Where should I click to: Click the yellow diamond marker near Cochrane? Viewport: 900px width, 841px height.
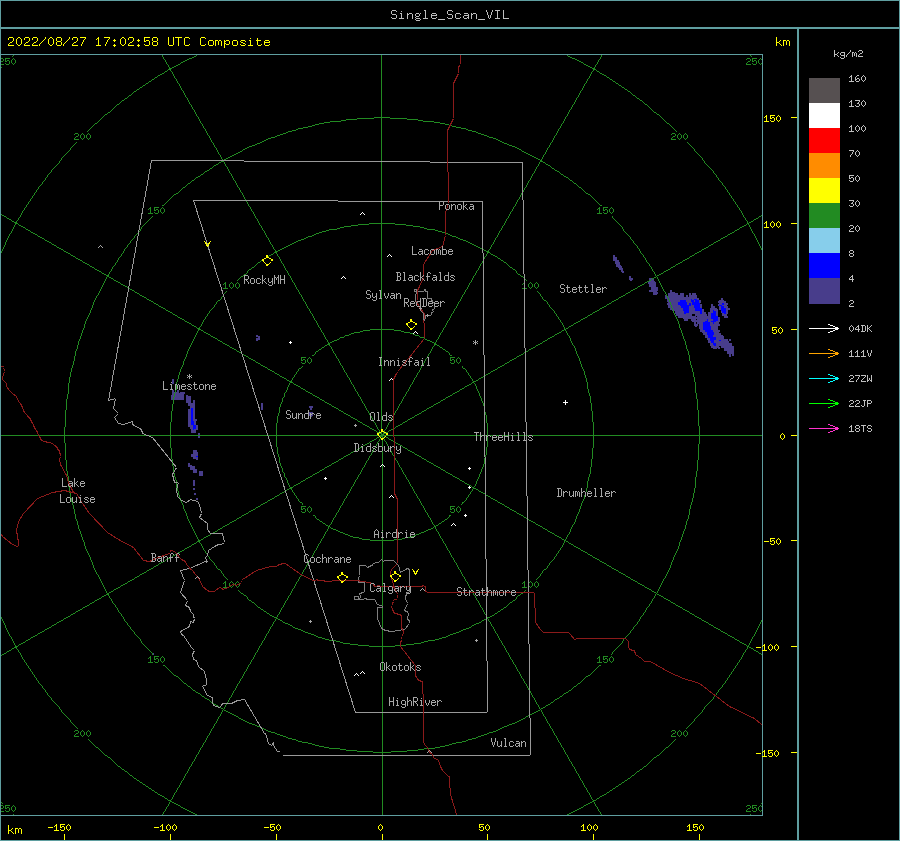click(x=343, y=578)
